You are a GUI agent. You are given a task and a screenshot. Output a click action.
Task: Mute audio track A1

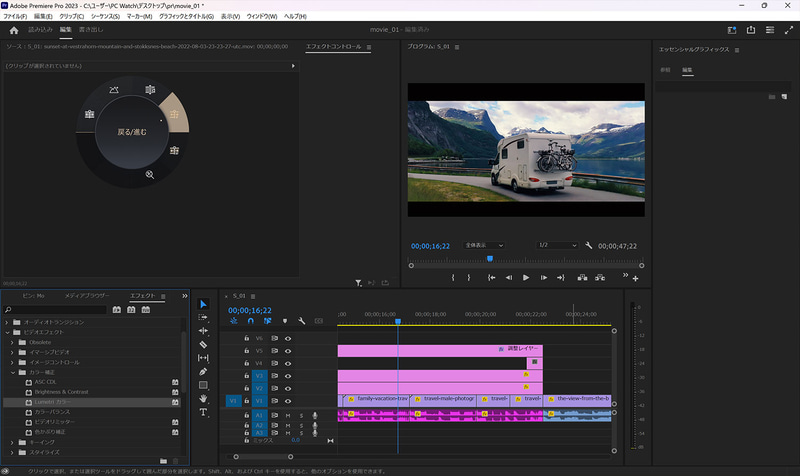[x=288, y=415]
